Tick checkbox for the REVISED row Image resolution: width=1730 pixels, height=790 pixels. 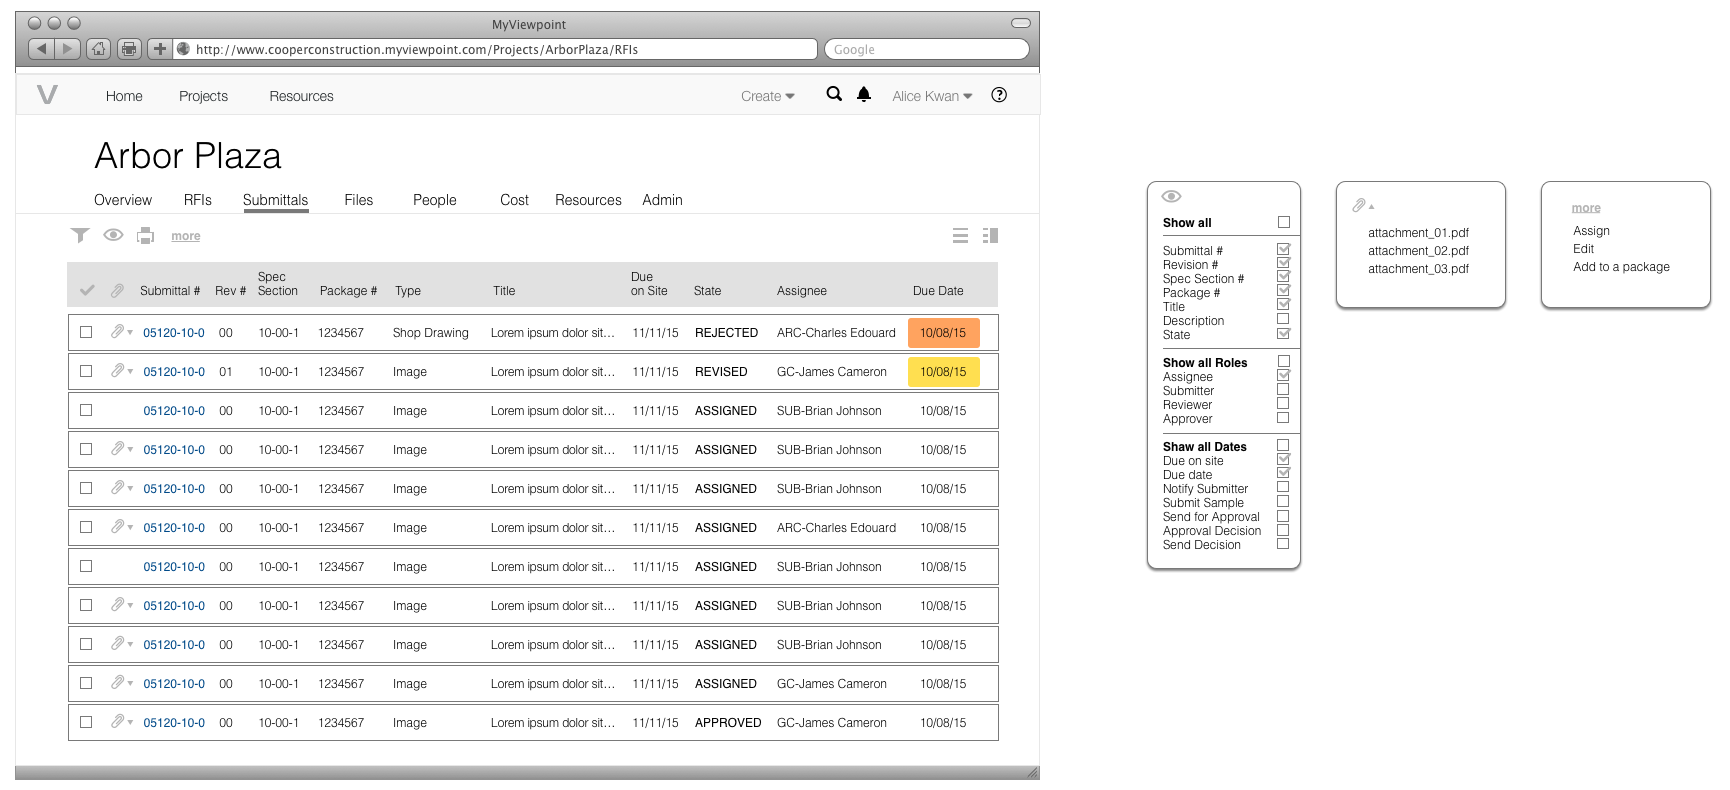pos(86,371)
